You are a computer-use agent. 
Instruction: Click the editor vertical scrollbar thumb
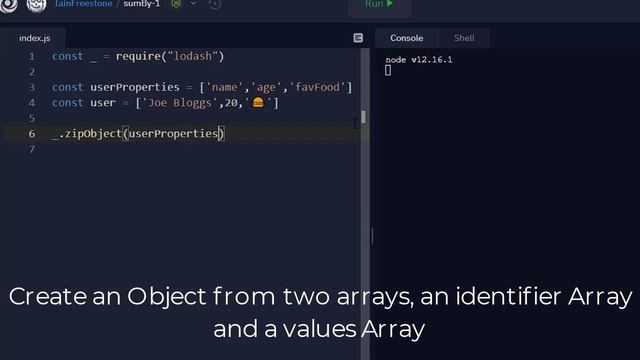click(x=363, y=117)
